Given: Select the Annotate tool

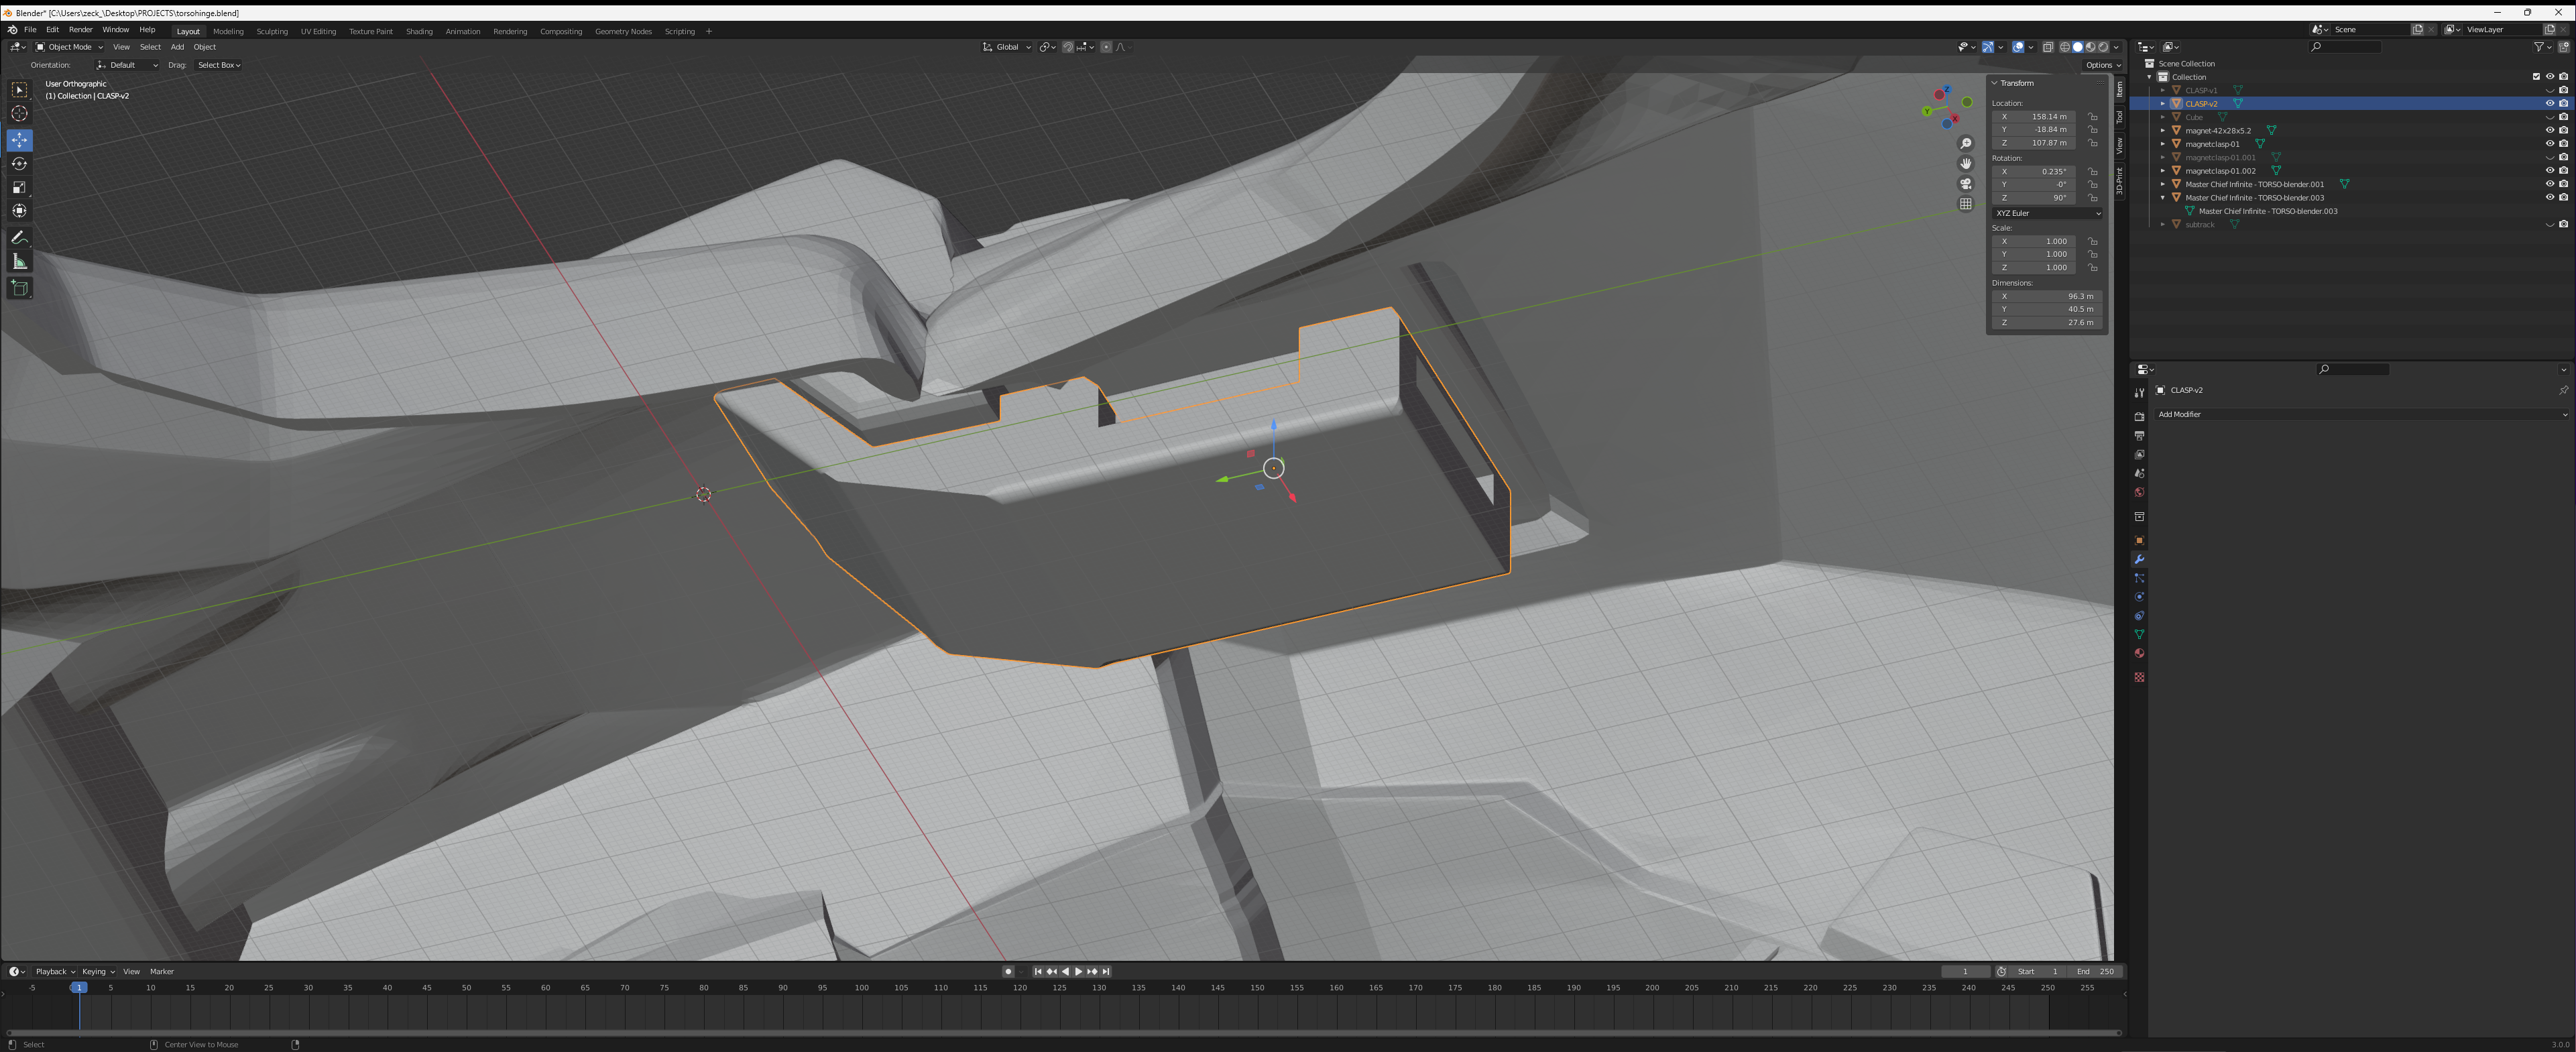Looking at the screenshot, I should pyautogui.click(x=19, y=238).
